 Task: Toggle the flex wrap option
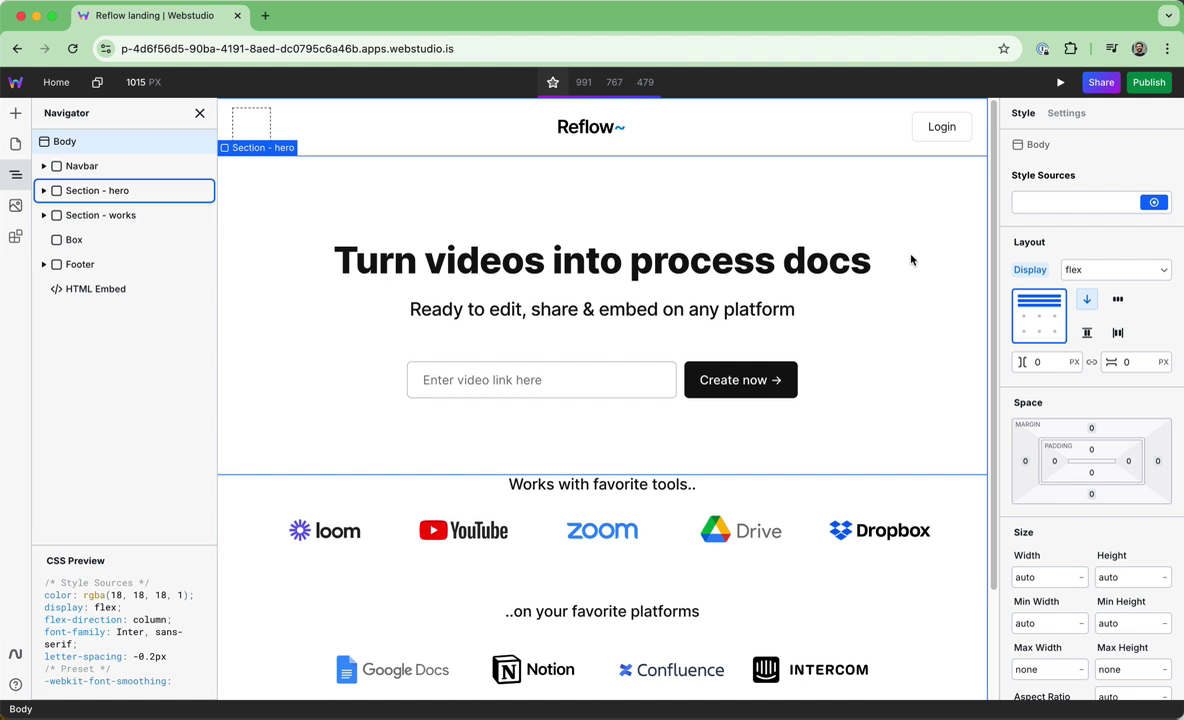click(x=1118, y=300)
